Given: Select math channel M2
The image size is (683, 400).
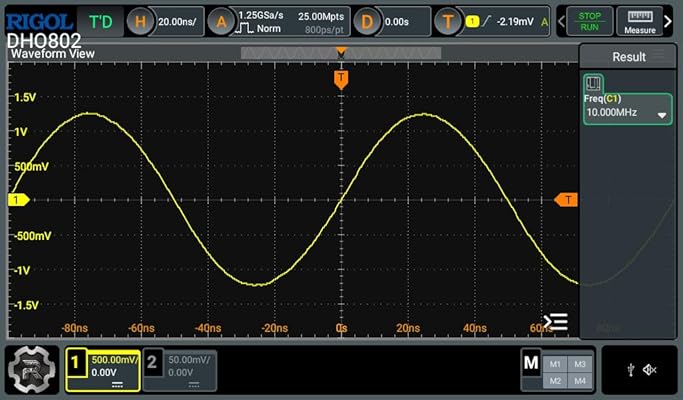Looking at the screenshot, I should (x=555, y=381).
